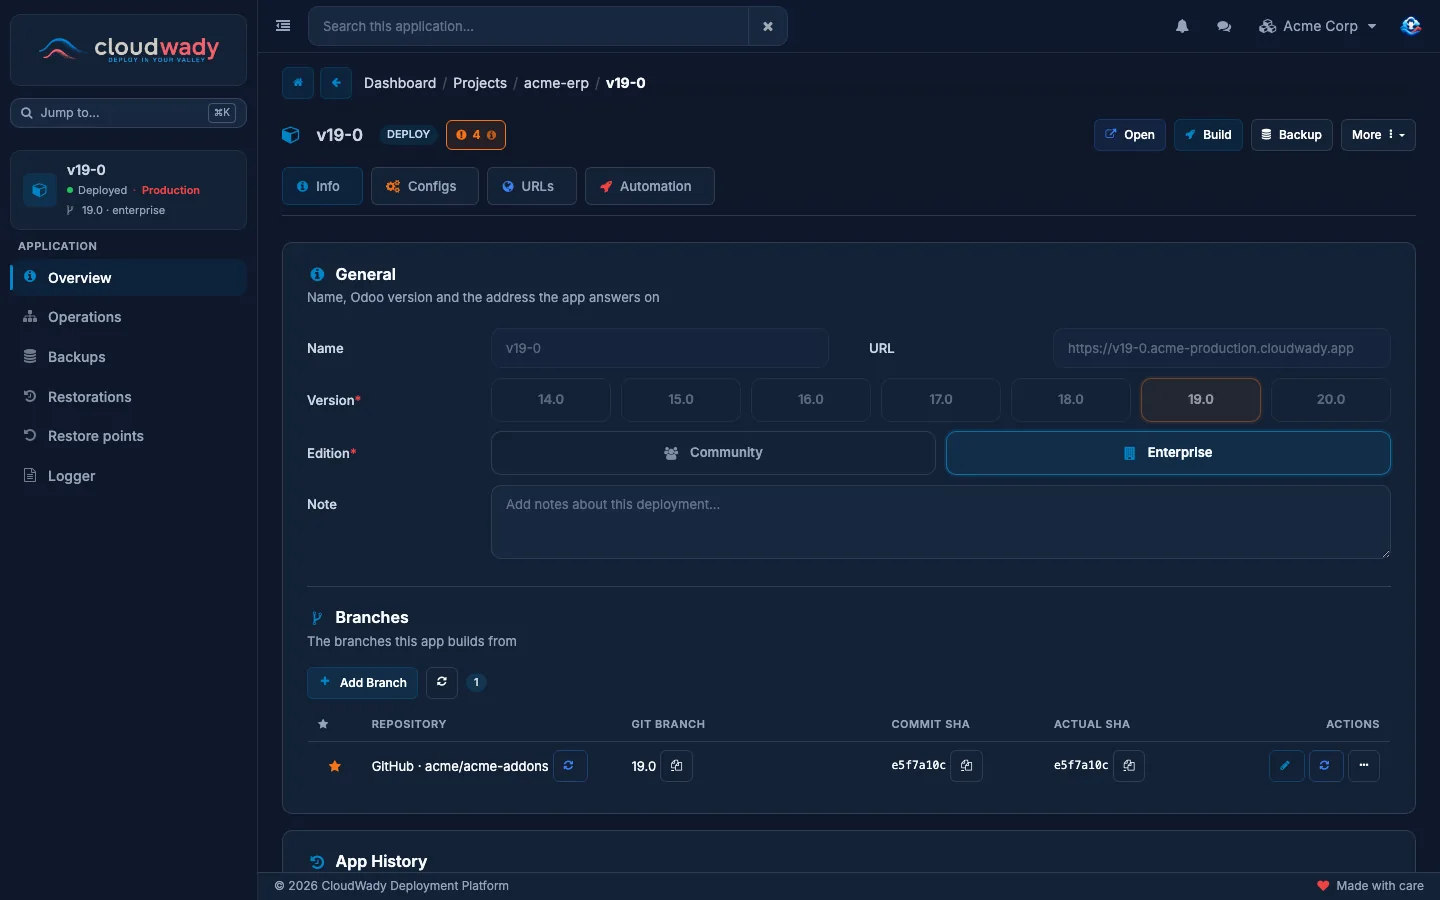This screenshot has height=900, width=1440.
Task: Switch to the Automation tab
Action: [x=650, y=186]
